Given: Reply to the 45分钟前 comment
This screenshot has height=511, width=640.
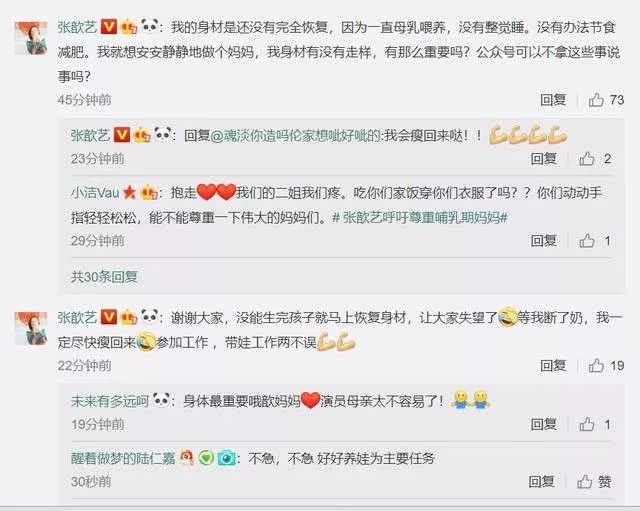Looking at the screenshot, I should point(553,100).
